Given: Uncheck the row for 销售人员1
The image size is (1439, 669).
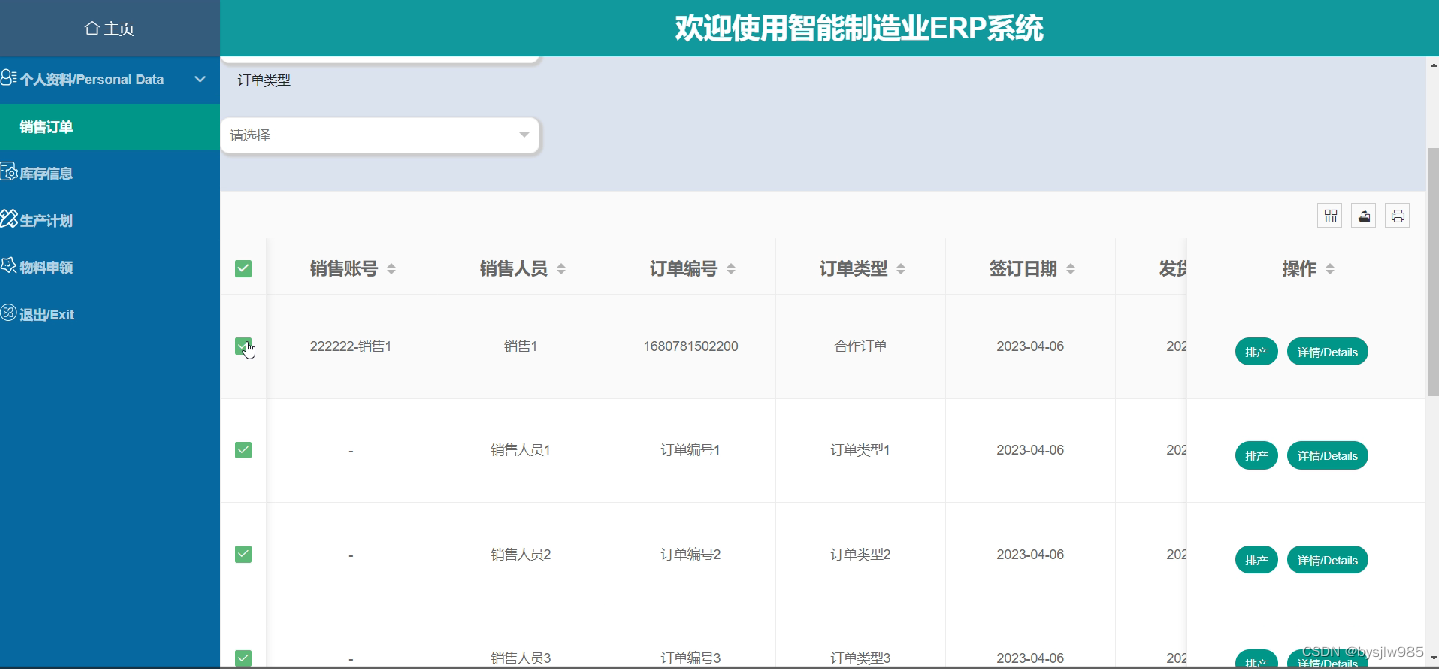Looking at the screenshot, I should click(x=243, y=450).
